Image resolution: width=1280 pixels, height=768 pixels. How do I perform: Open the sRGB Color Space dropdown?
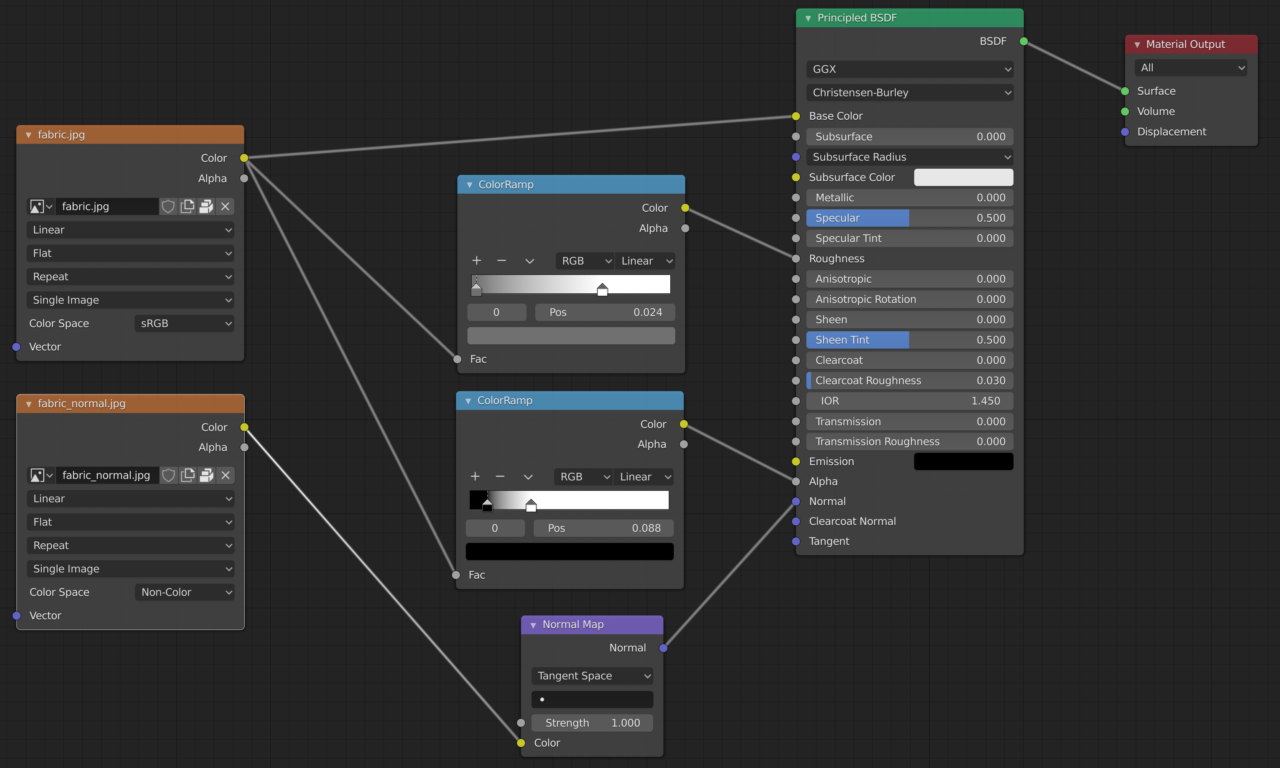coord(184,323)
